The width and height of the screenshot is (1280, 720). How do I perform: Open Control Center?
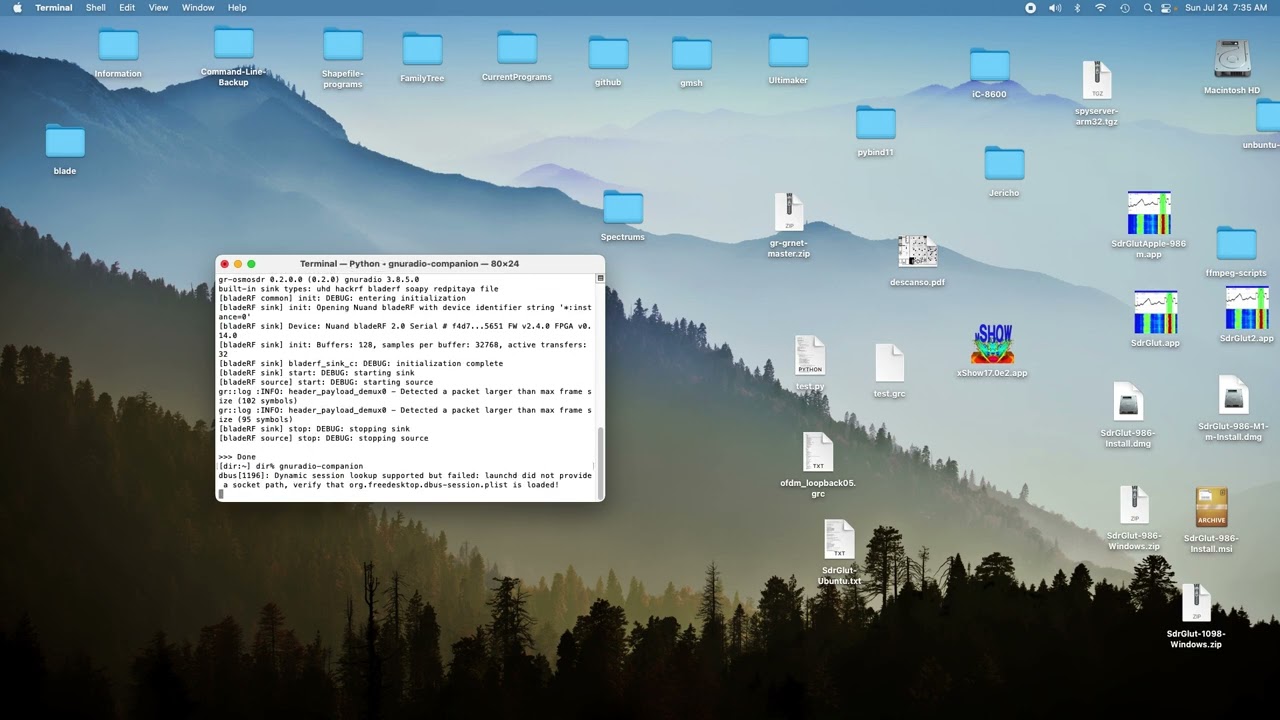pyautogui.click(x=1166, y=7)
